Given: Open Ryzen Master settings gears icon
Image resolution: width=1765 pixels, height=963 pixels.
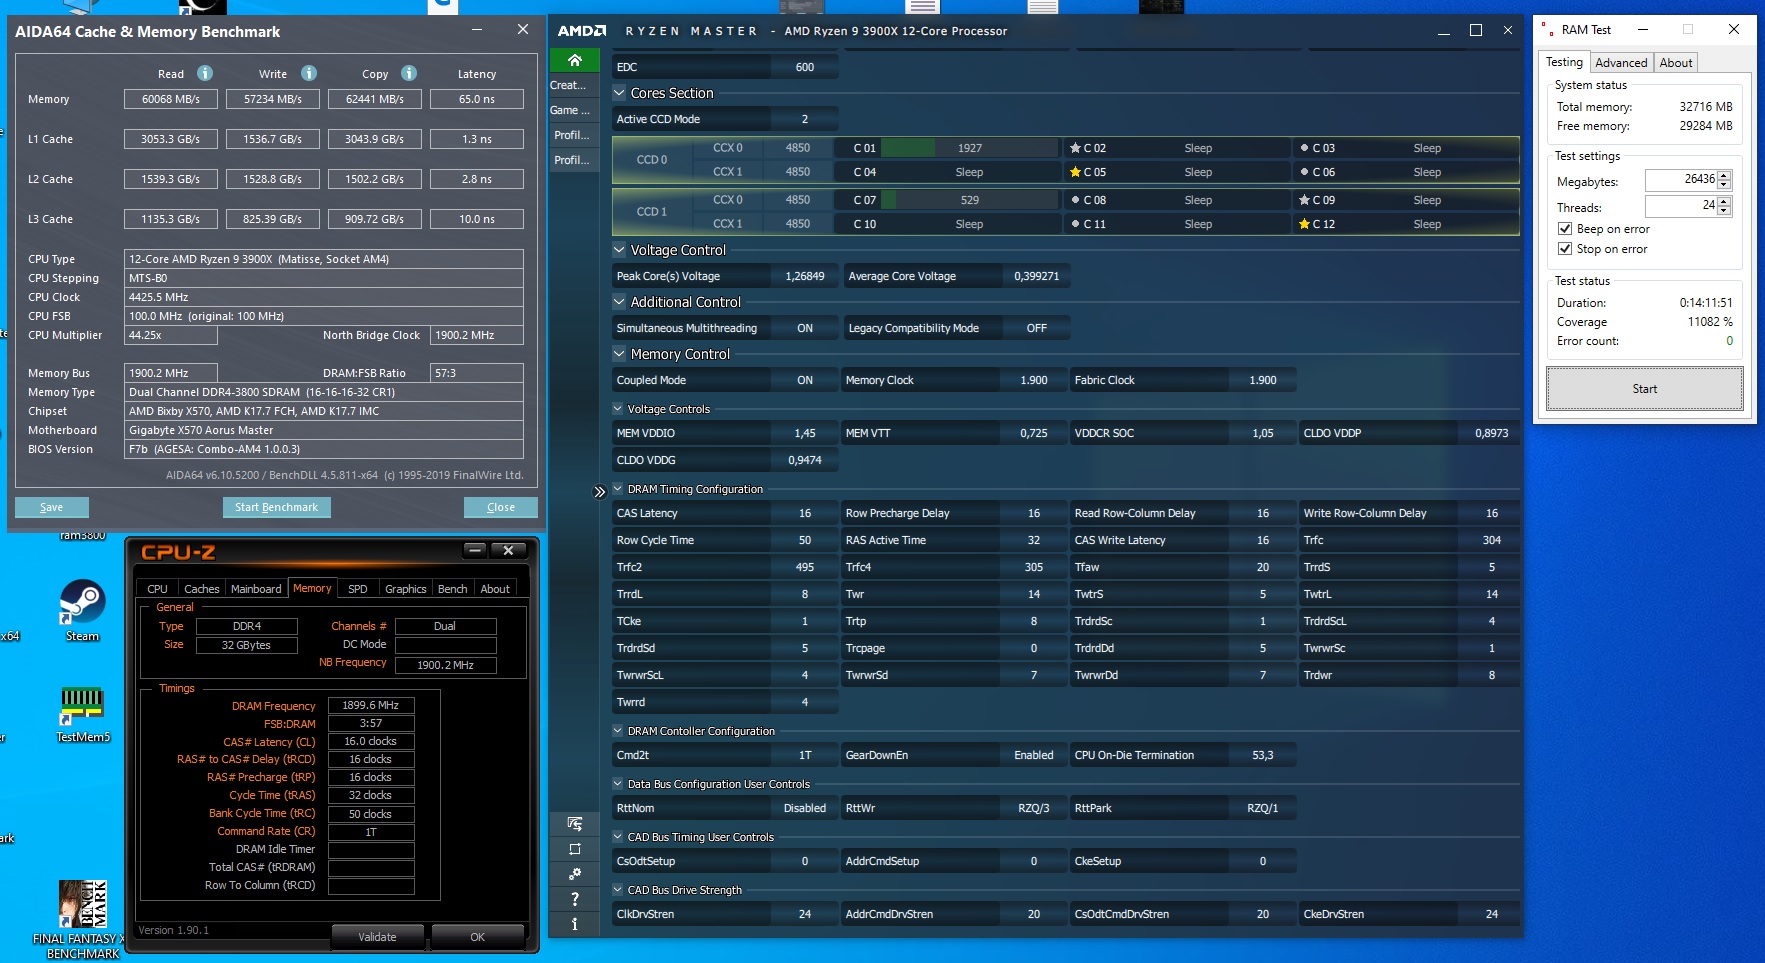Looking at the screenshot, I should [x=575, y=874].
